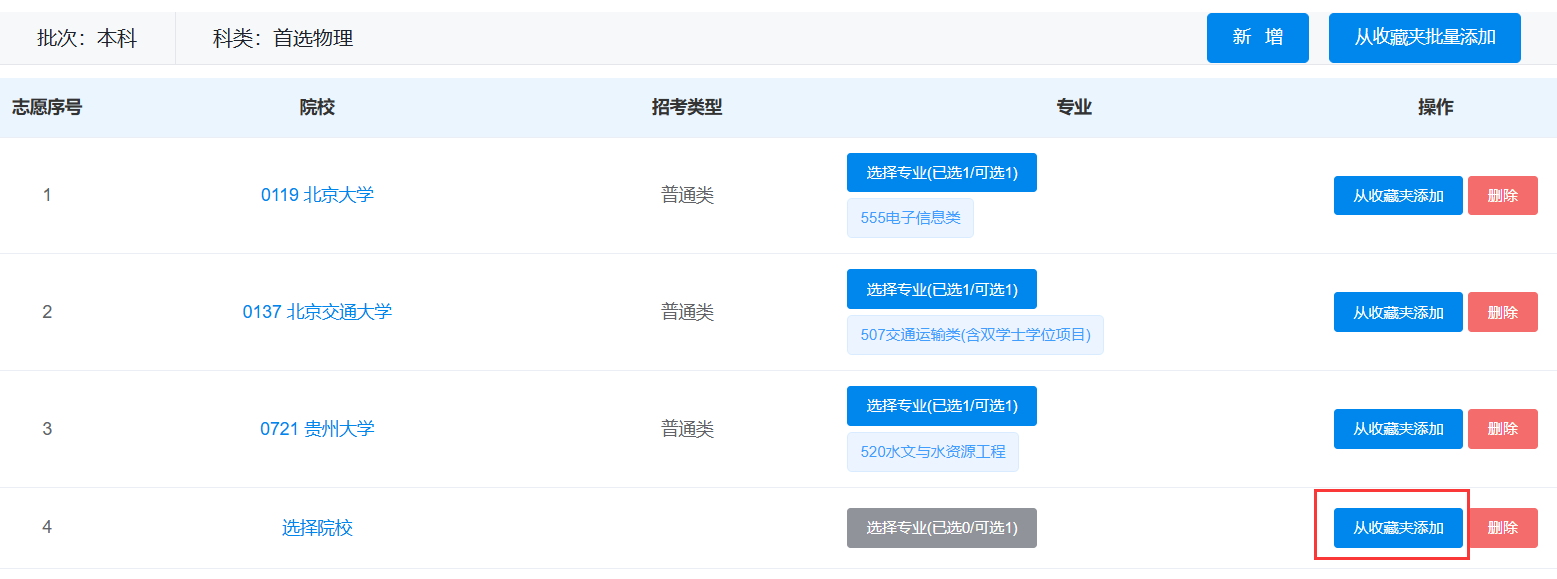Screen dimensions: 1557x579
Task: Open 选择专业 for 北京大学 row
Action: [x=942, y=173]
